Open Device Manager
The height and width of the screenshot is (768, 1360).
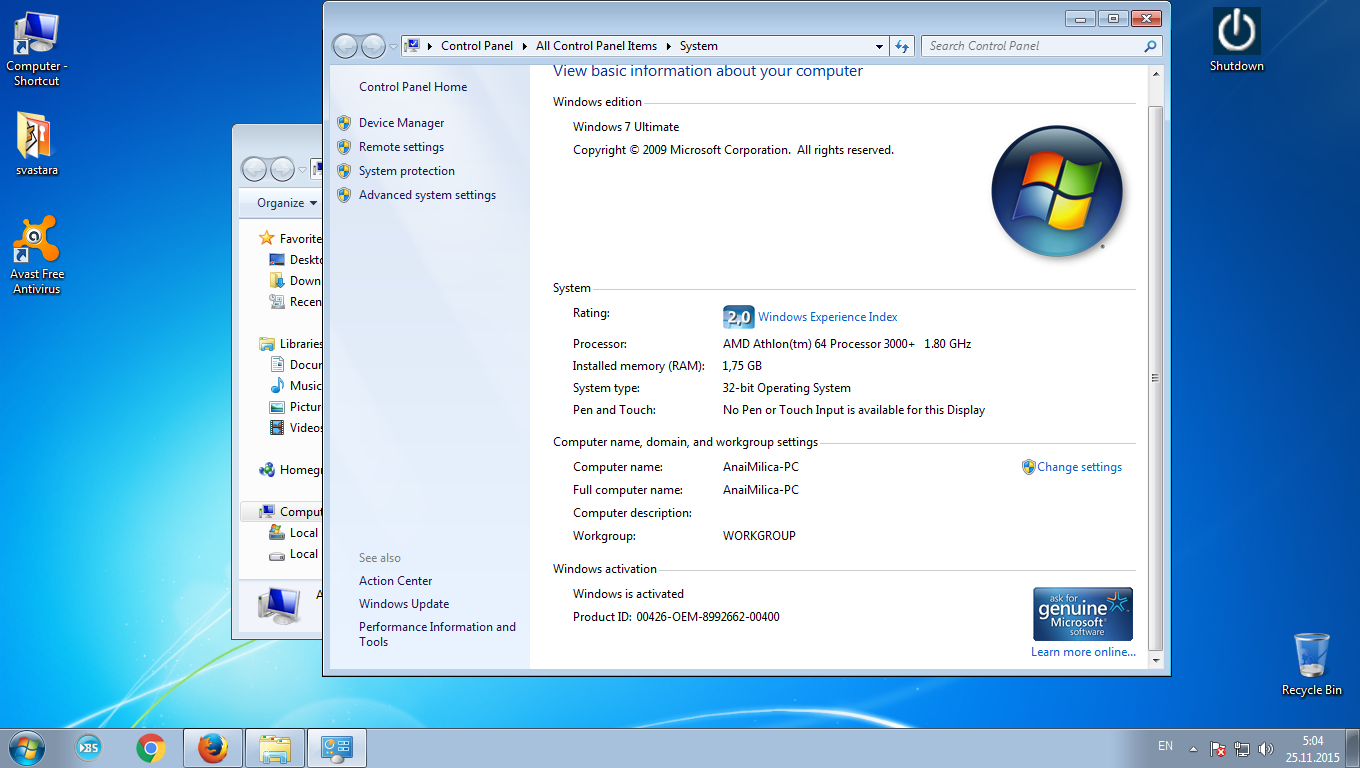[402, 123]
